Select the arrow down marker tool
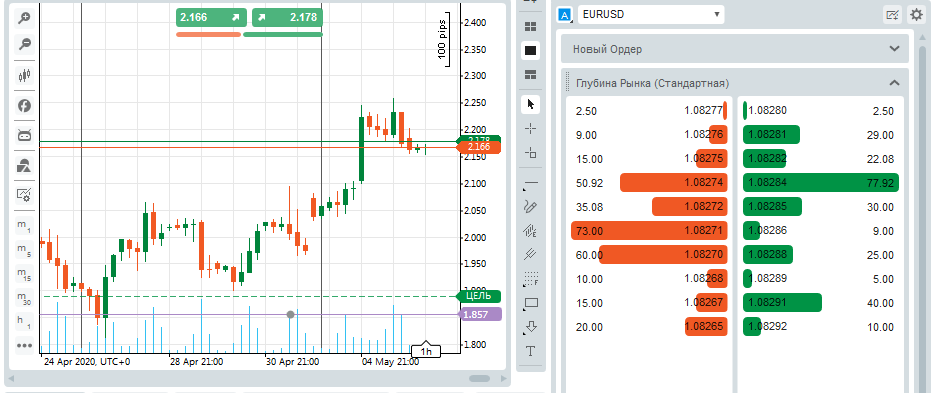 point(530,327)
